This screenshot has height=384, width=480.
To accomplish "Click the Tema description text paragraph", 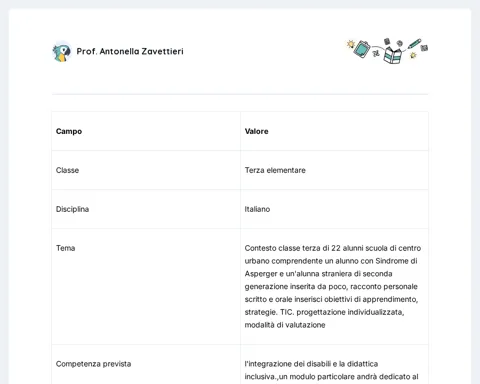I will pos(333,286).
